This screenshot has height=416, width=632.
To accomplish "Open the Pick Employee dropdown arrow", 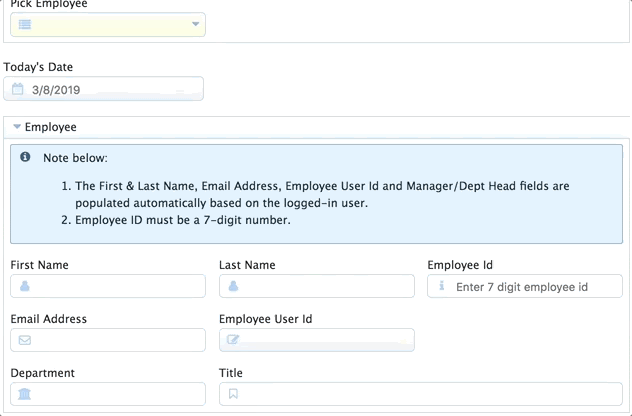I will tap(195, 24).
